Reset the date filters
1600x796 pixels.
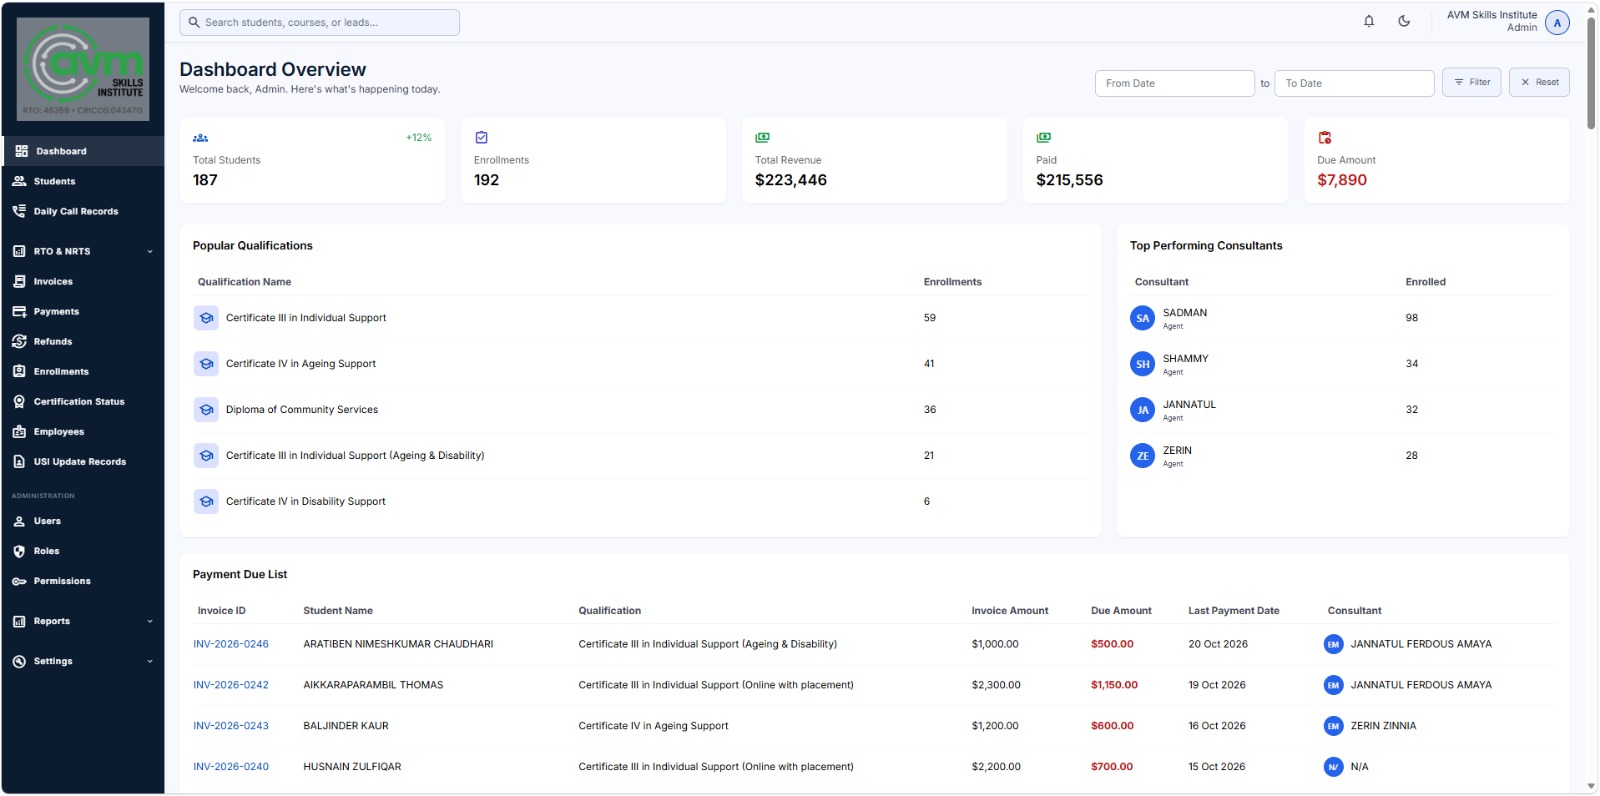[1539, 82]
